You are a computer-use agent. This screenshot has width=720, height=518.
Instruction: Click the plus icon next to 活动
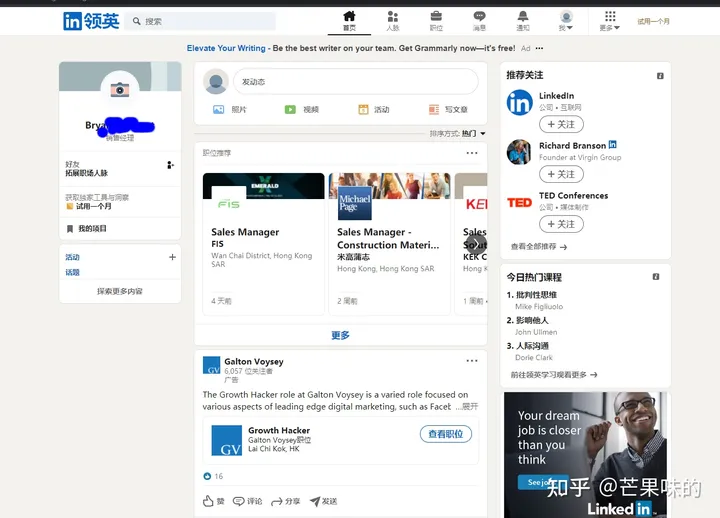point(172,257)
